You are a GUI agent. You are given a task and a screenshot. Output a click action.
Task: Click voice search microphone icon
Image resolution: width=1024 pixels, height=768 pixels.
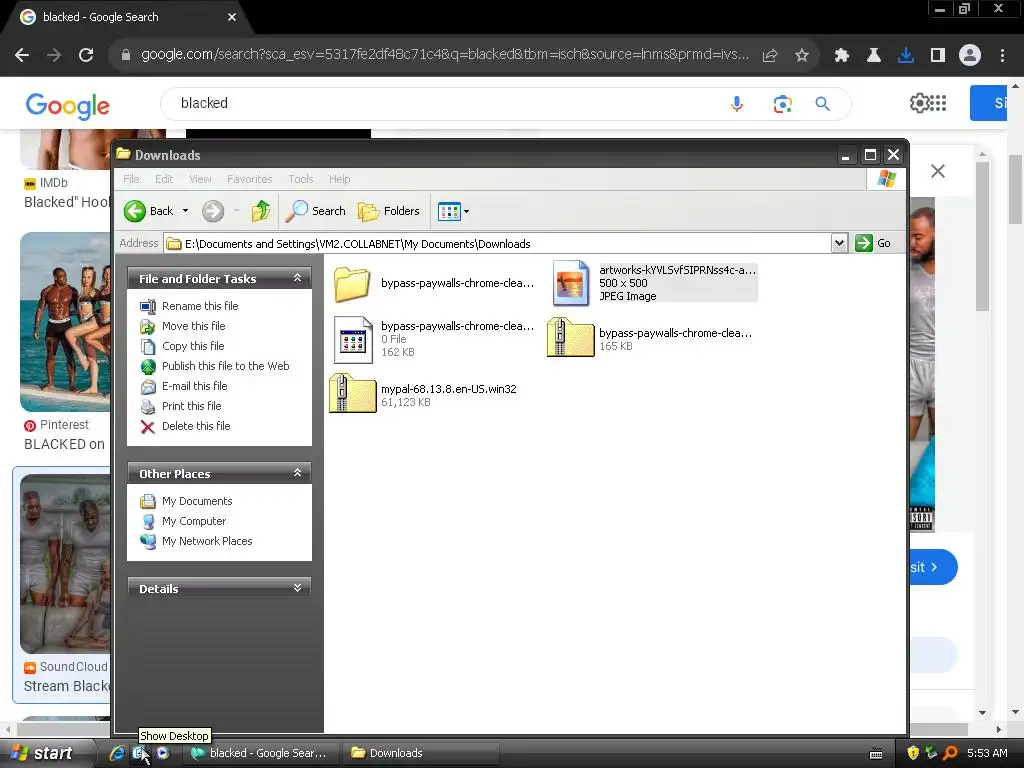point(737,104)
